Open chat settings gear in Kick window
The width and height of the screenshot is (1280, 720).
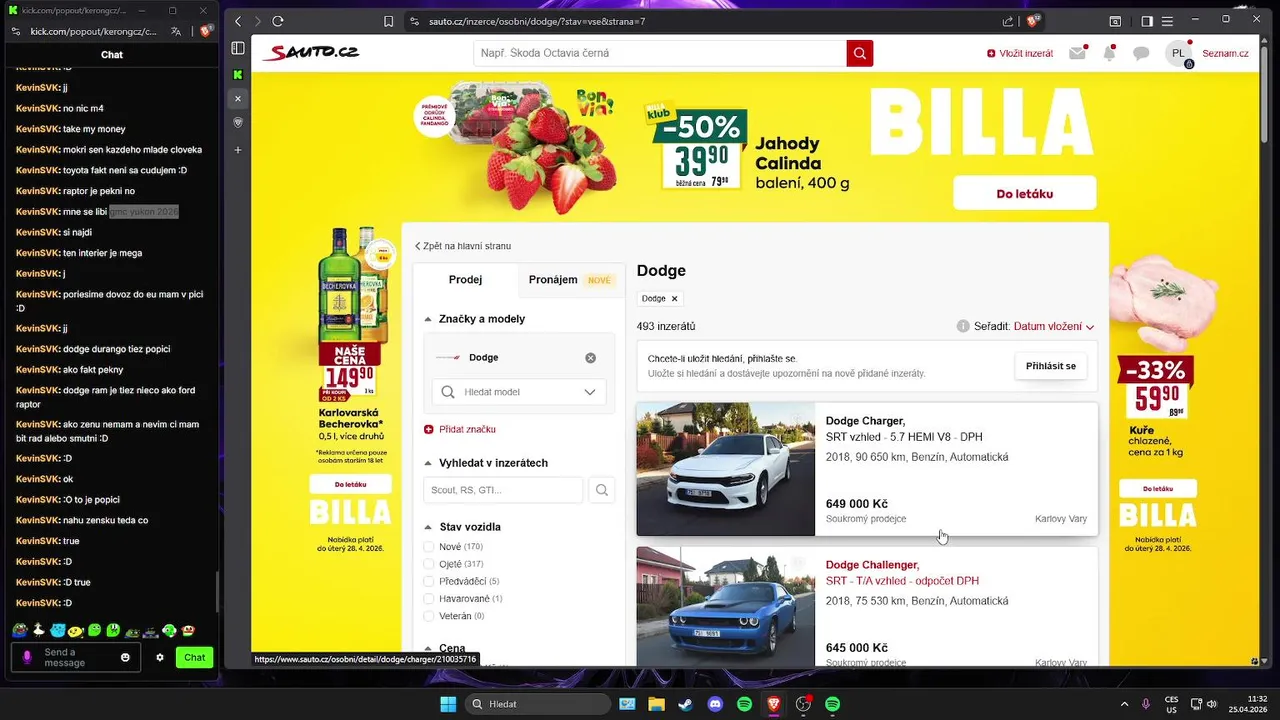click(160, 657)
